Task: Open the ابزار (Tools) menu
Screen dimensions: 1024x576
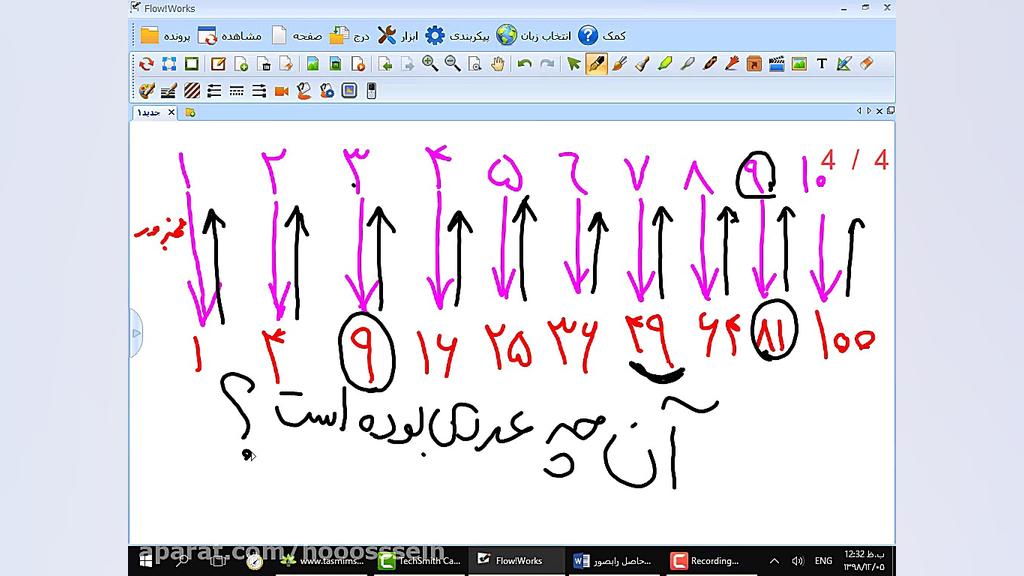Action: 398,36
